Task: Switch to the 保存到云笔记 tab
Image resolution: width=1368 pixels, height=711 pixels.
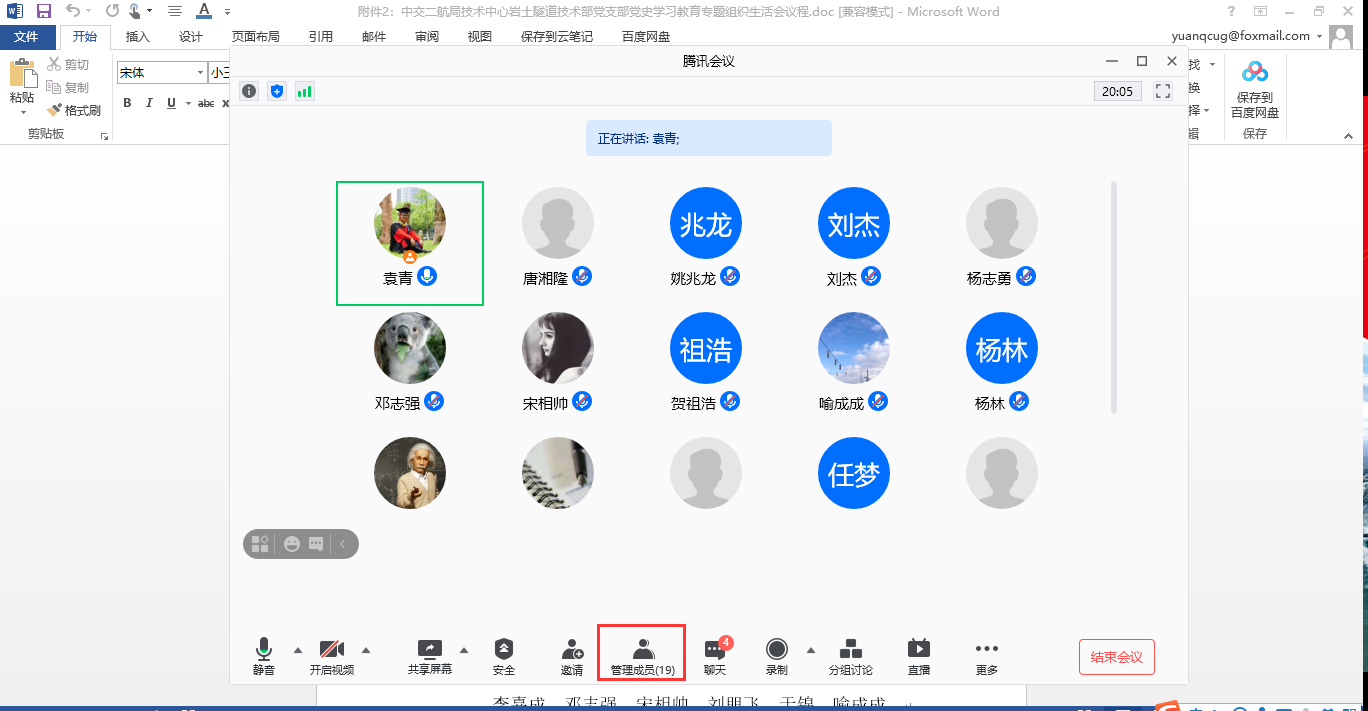Action: pyautogui.click(x=557, y=37)
